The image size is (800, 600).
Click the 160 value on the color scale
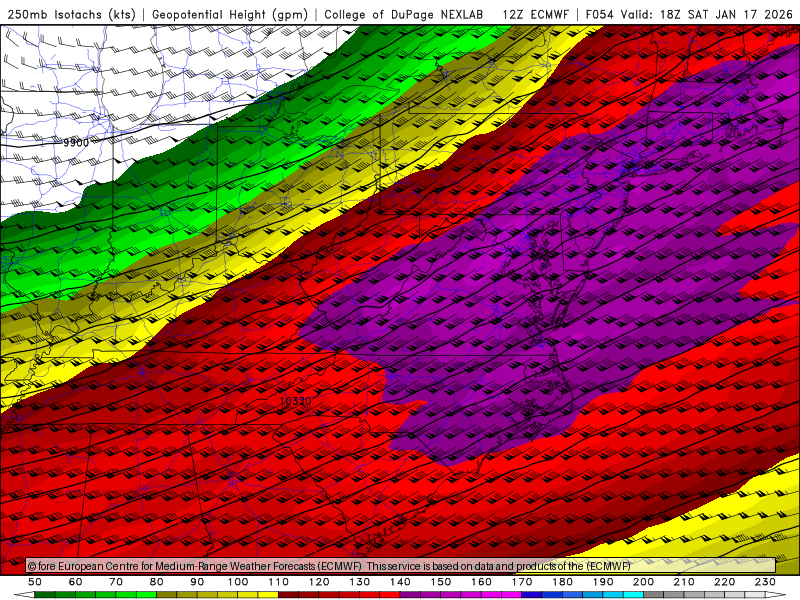[481, 582]
